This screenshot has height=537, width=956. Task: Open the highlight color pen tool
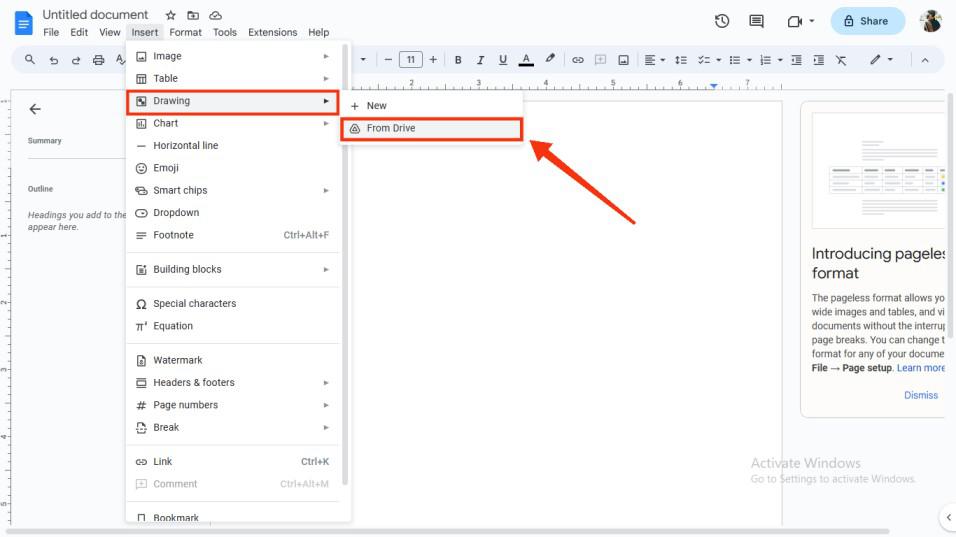[x=550, y=59]
